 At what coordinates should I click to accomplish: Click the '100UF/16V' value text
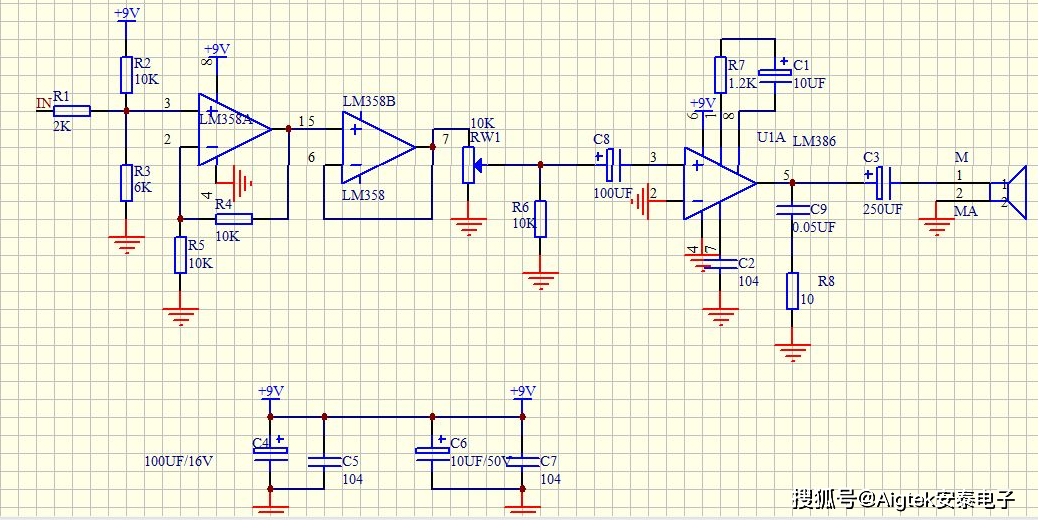(x=179, y=461)
